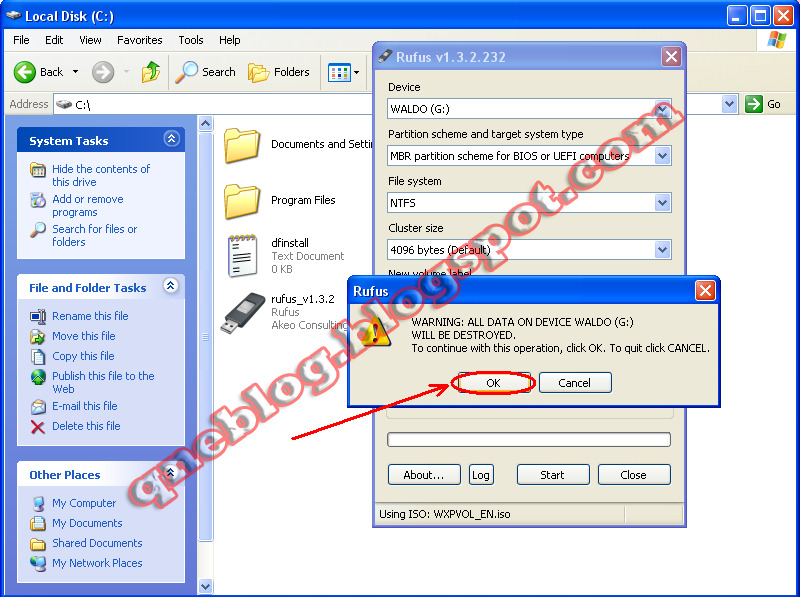This screenshot has height=597, width=800.
Task: Click the warning triangle icon in dialog
Action: tap(376, 331)
